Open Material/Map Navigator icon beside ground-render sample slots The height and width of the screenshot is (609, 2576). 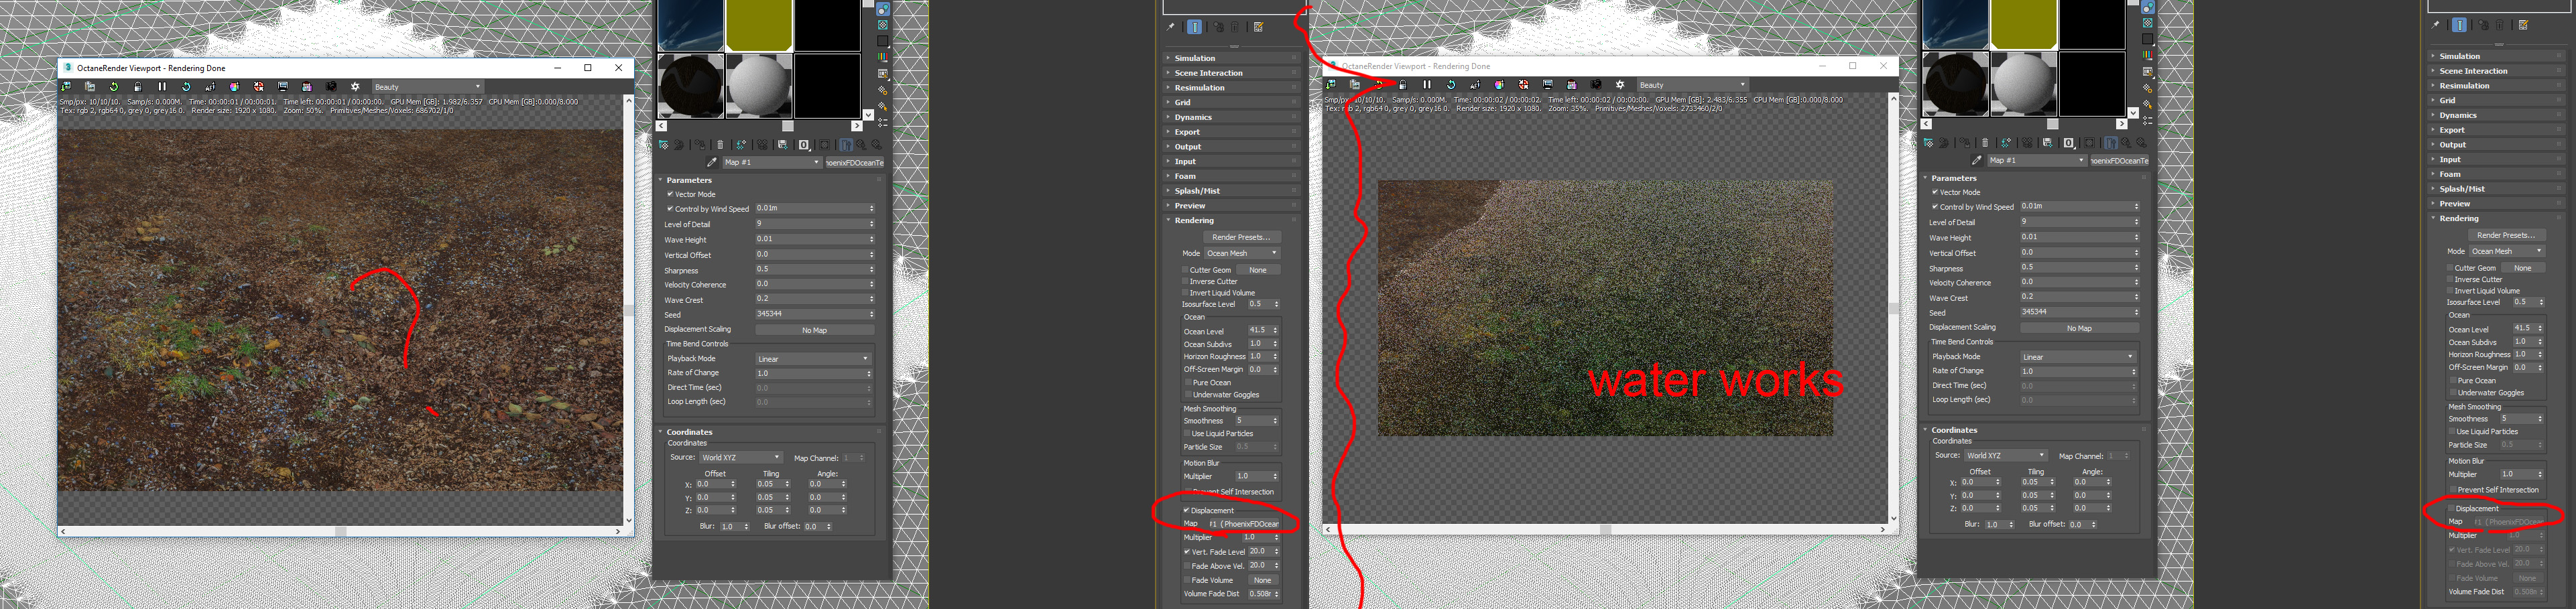tap(883, 122)
